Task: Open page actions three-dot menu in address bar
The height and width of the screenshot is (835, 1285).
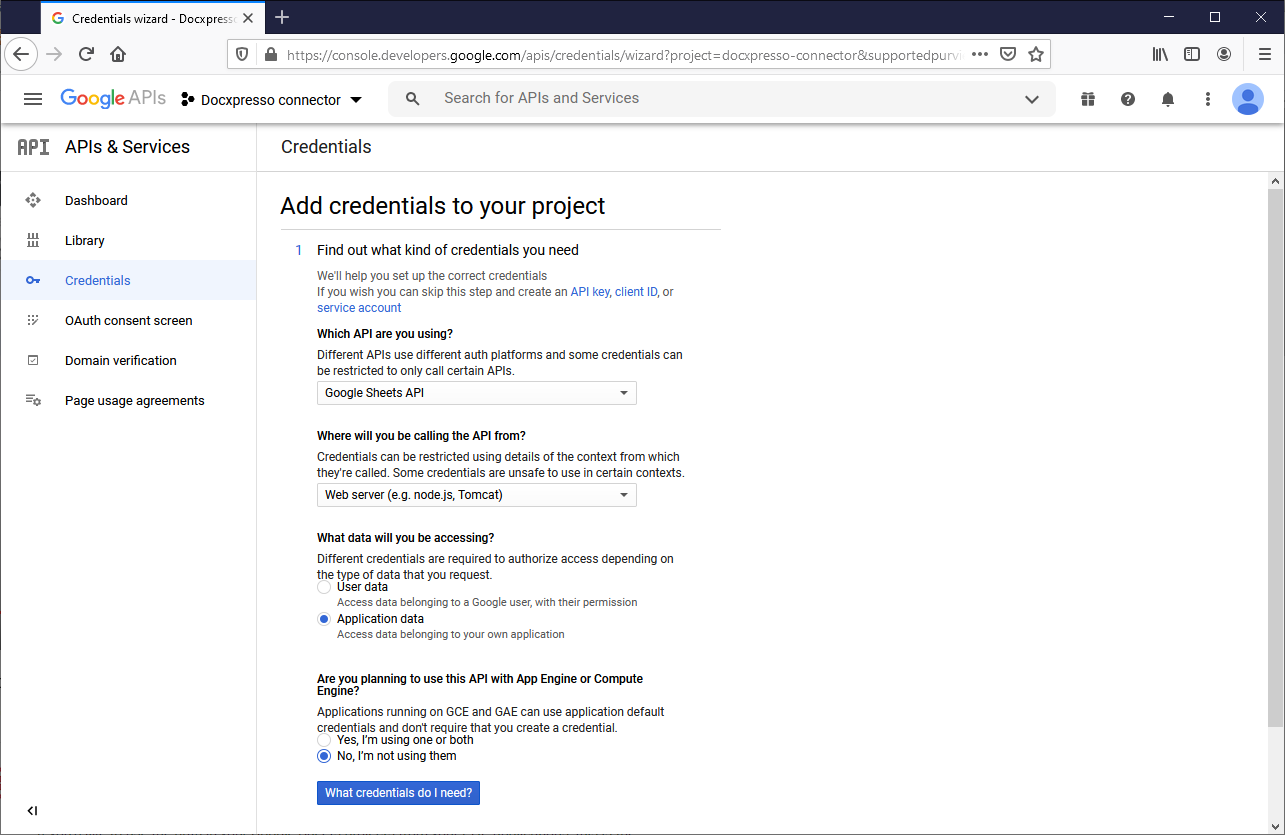Action: [980, 54]
